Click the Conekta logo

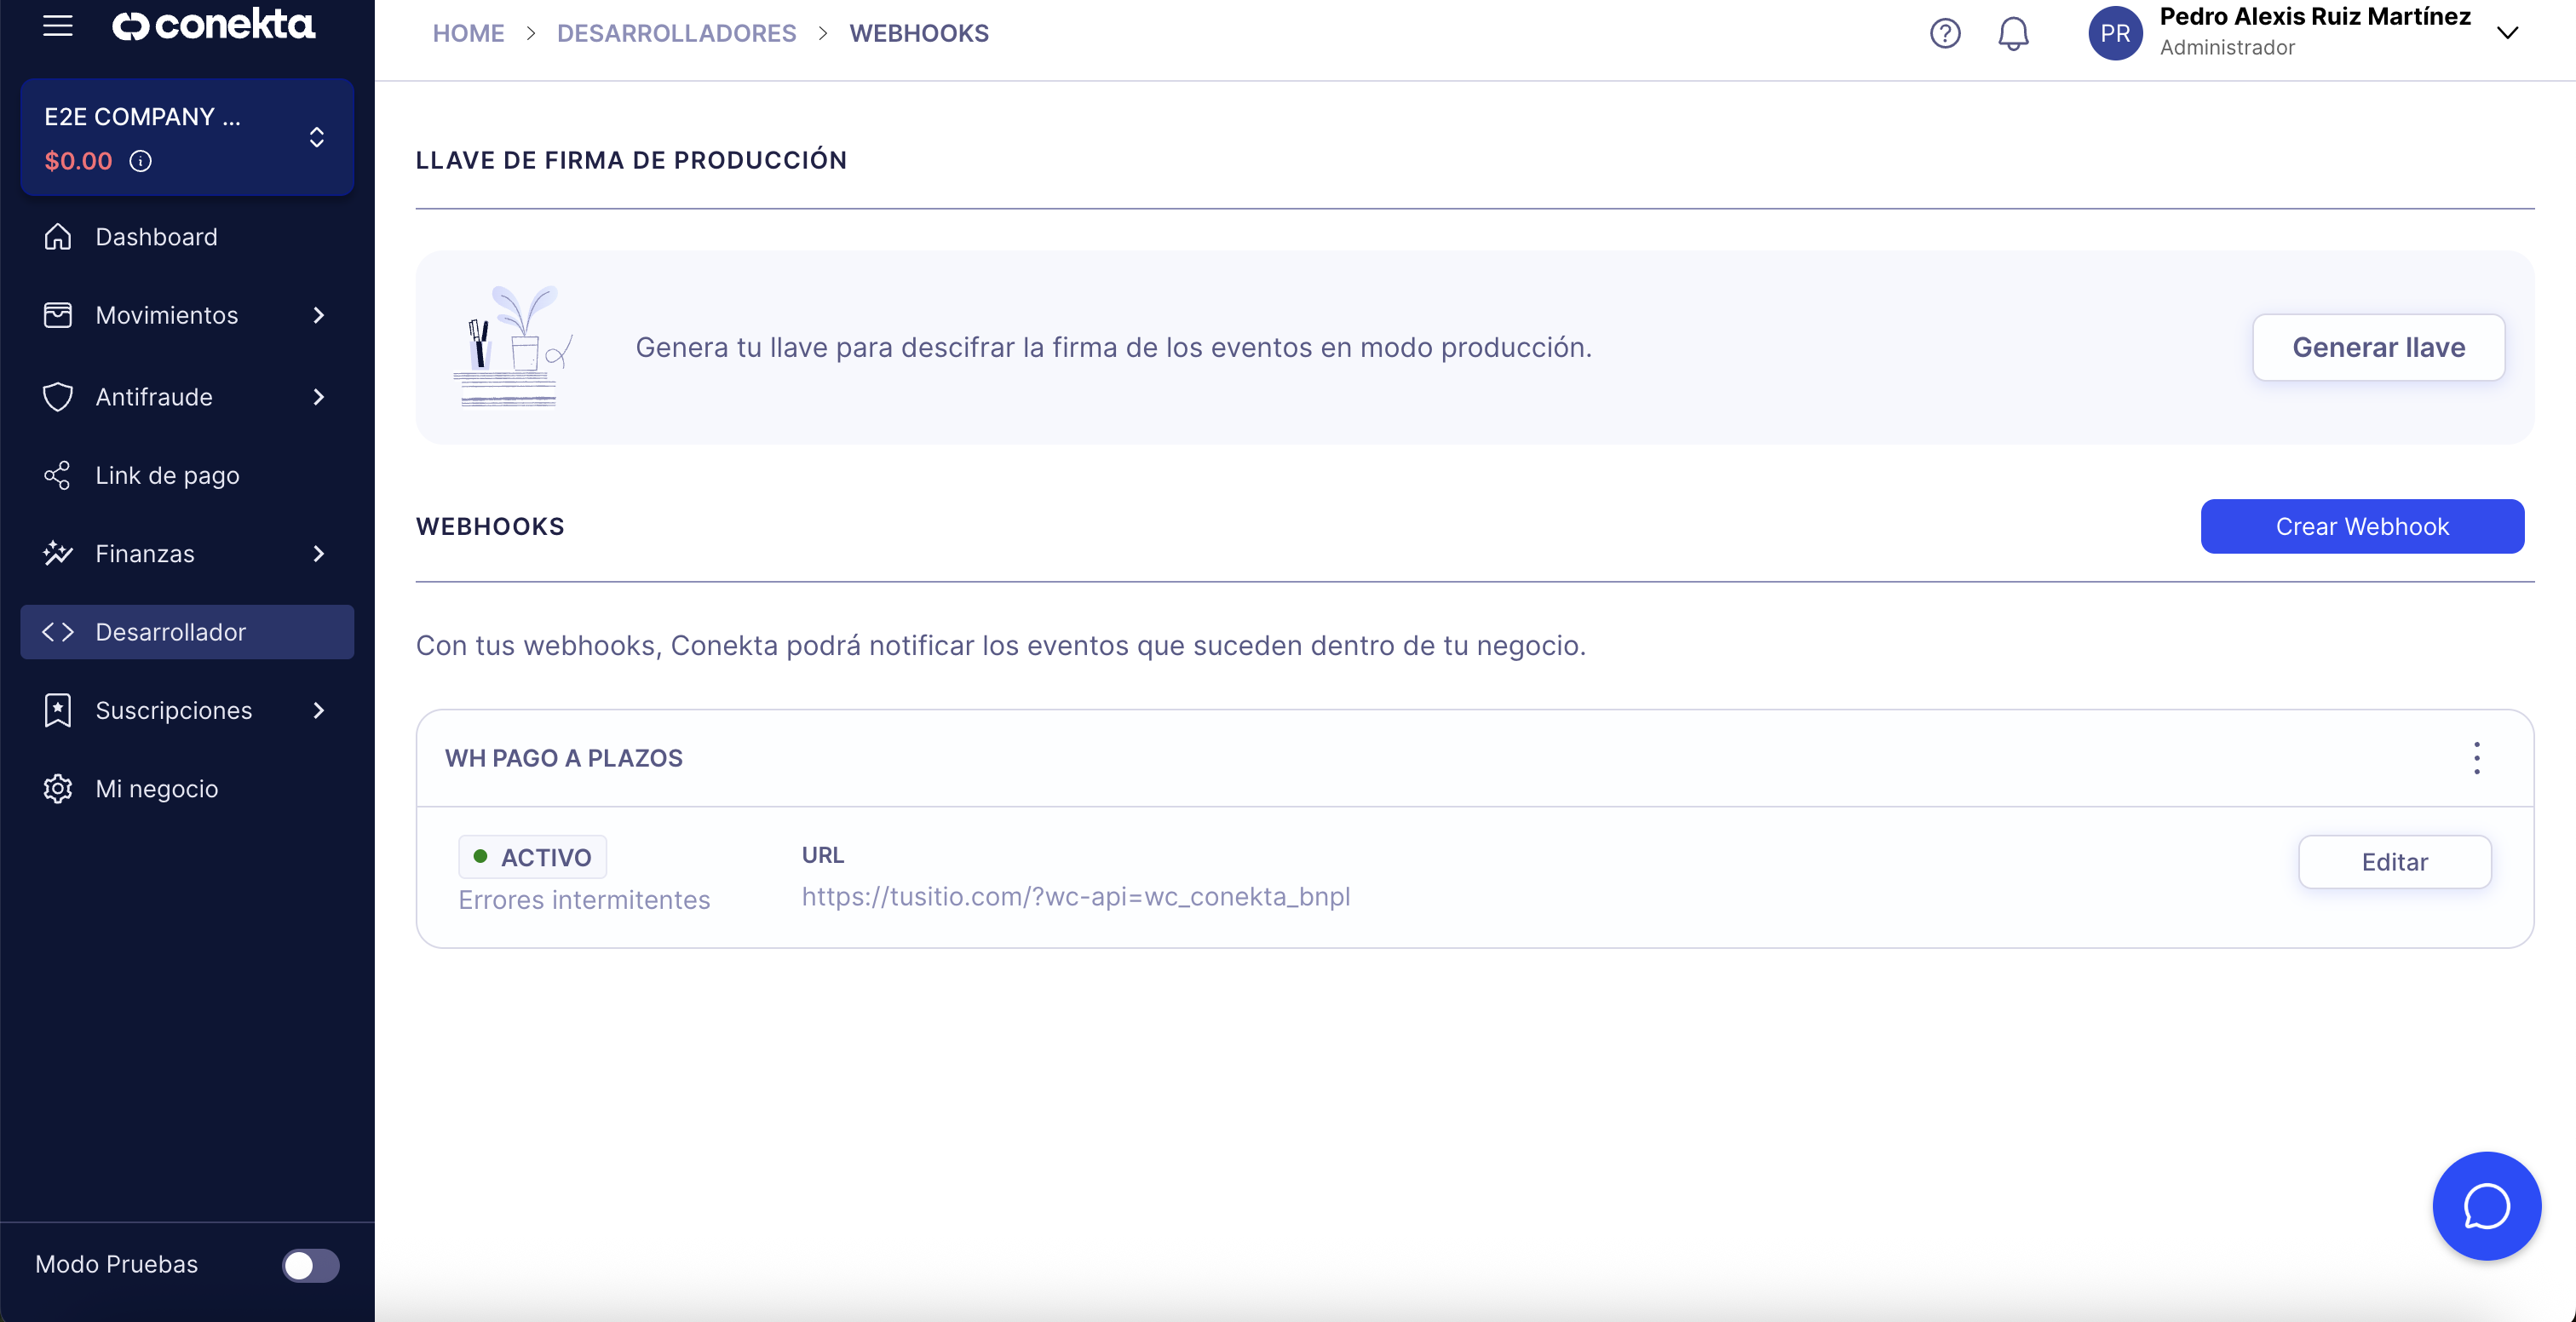pyautogui.click(x=213, y=25)
